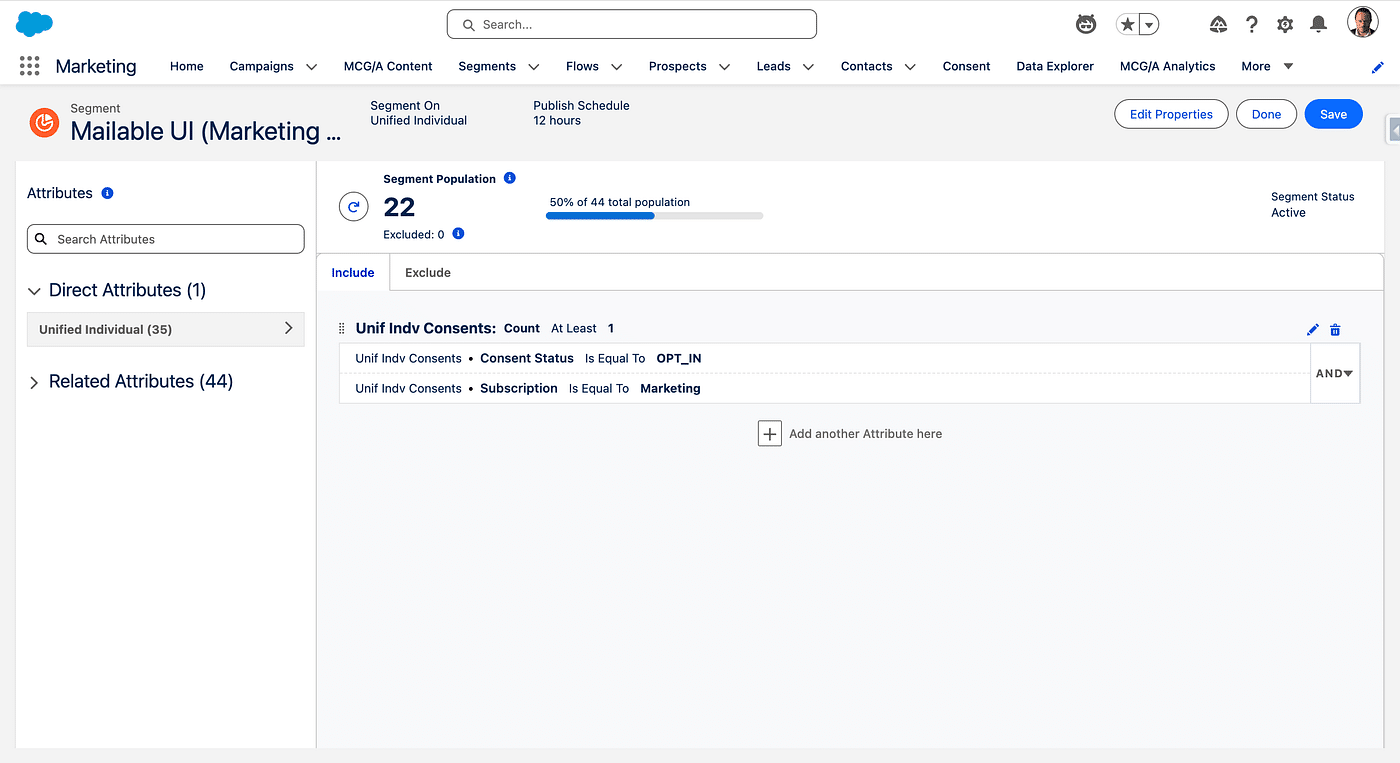Switch to the Exclude tab
This screenshot has height=763, width=1400.
coord(428,272)
